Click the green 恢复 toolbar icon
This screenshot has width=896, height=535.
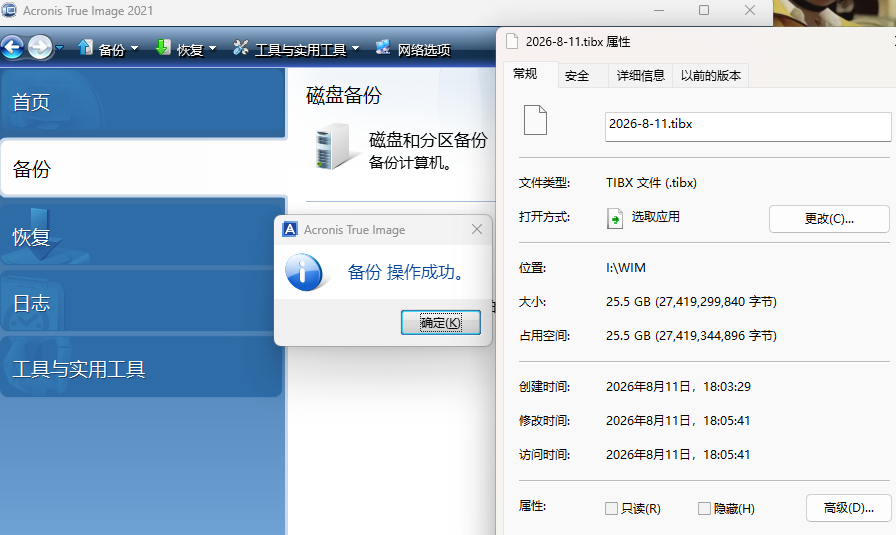coord(163,47)
